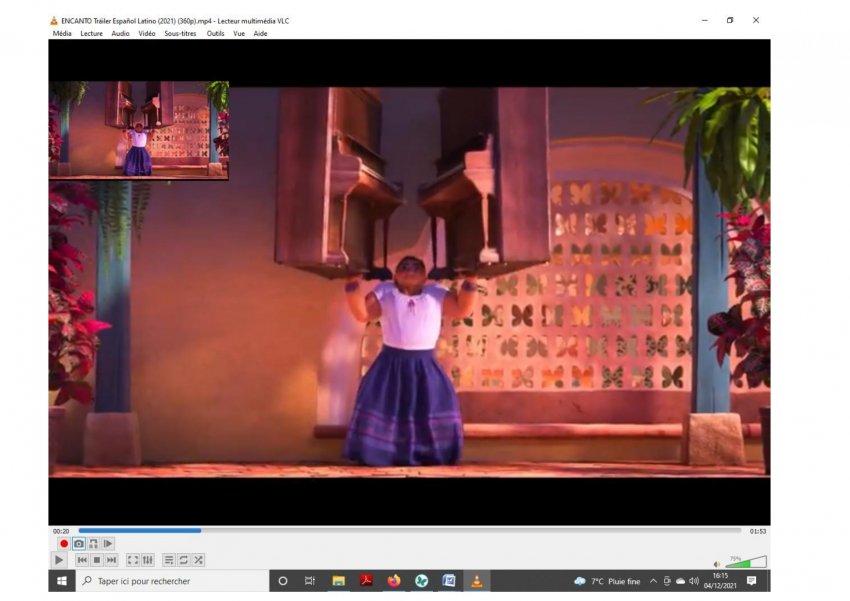
Task: Click elapsed time 00:20 label
Action: click(61, 531)
